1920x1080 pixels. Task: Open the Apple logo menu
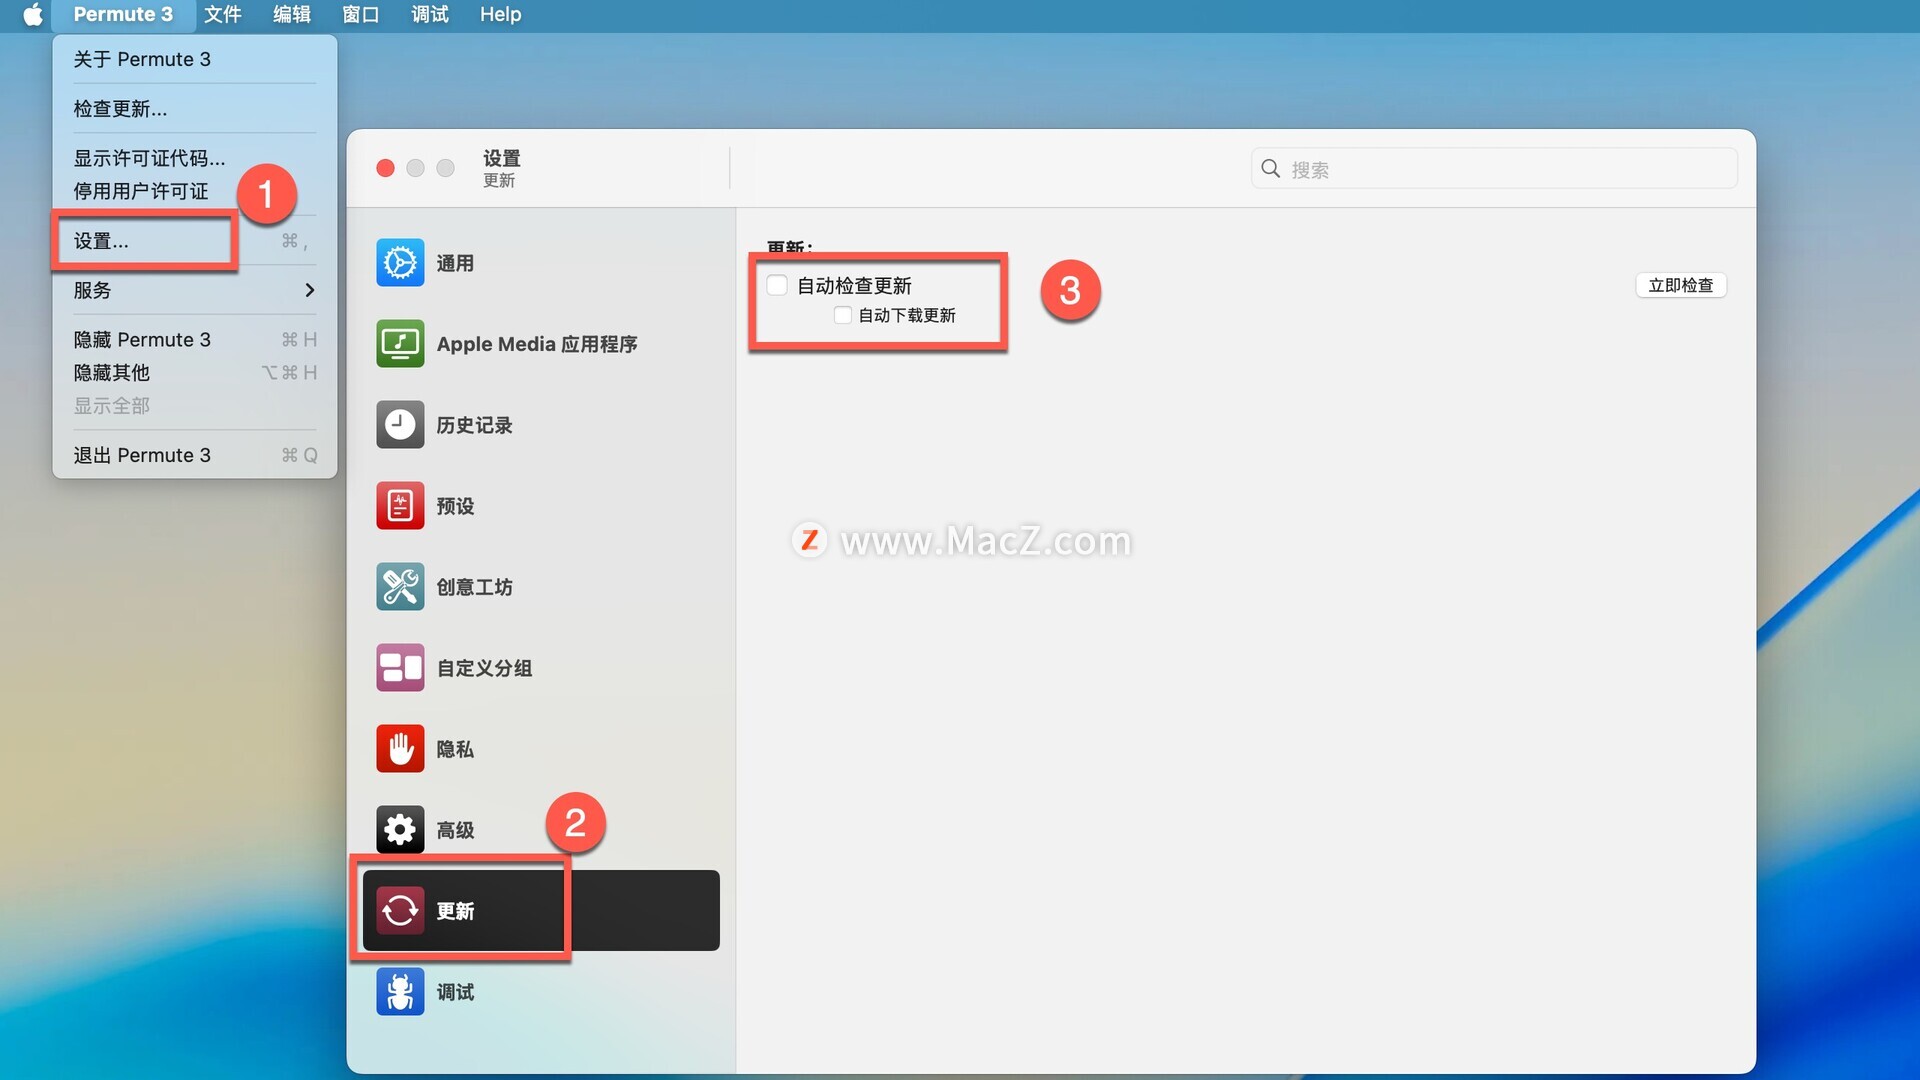(33, 14)
